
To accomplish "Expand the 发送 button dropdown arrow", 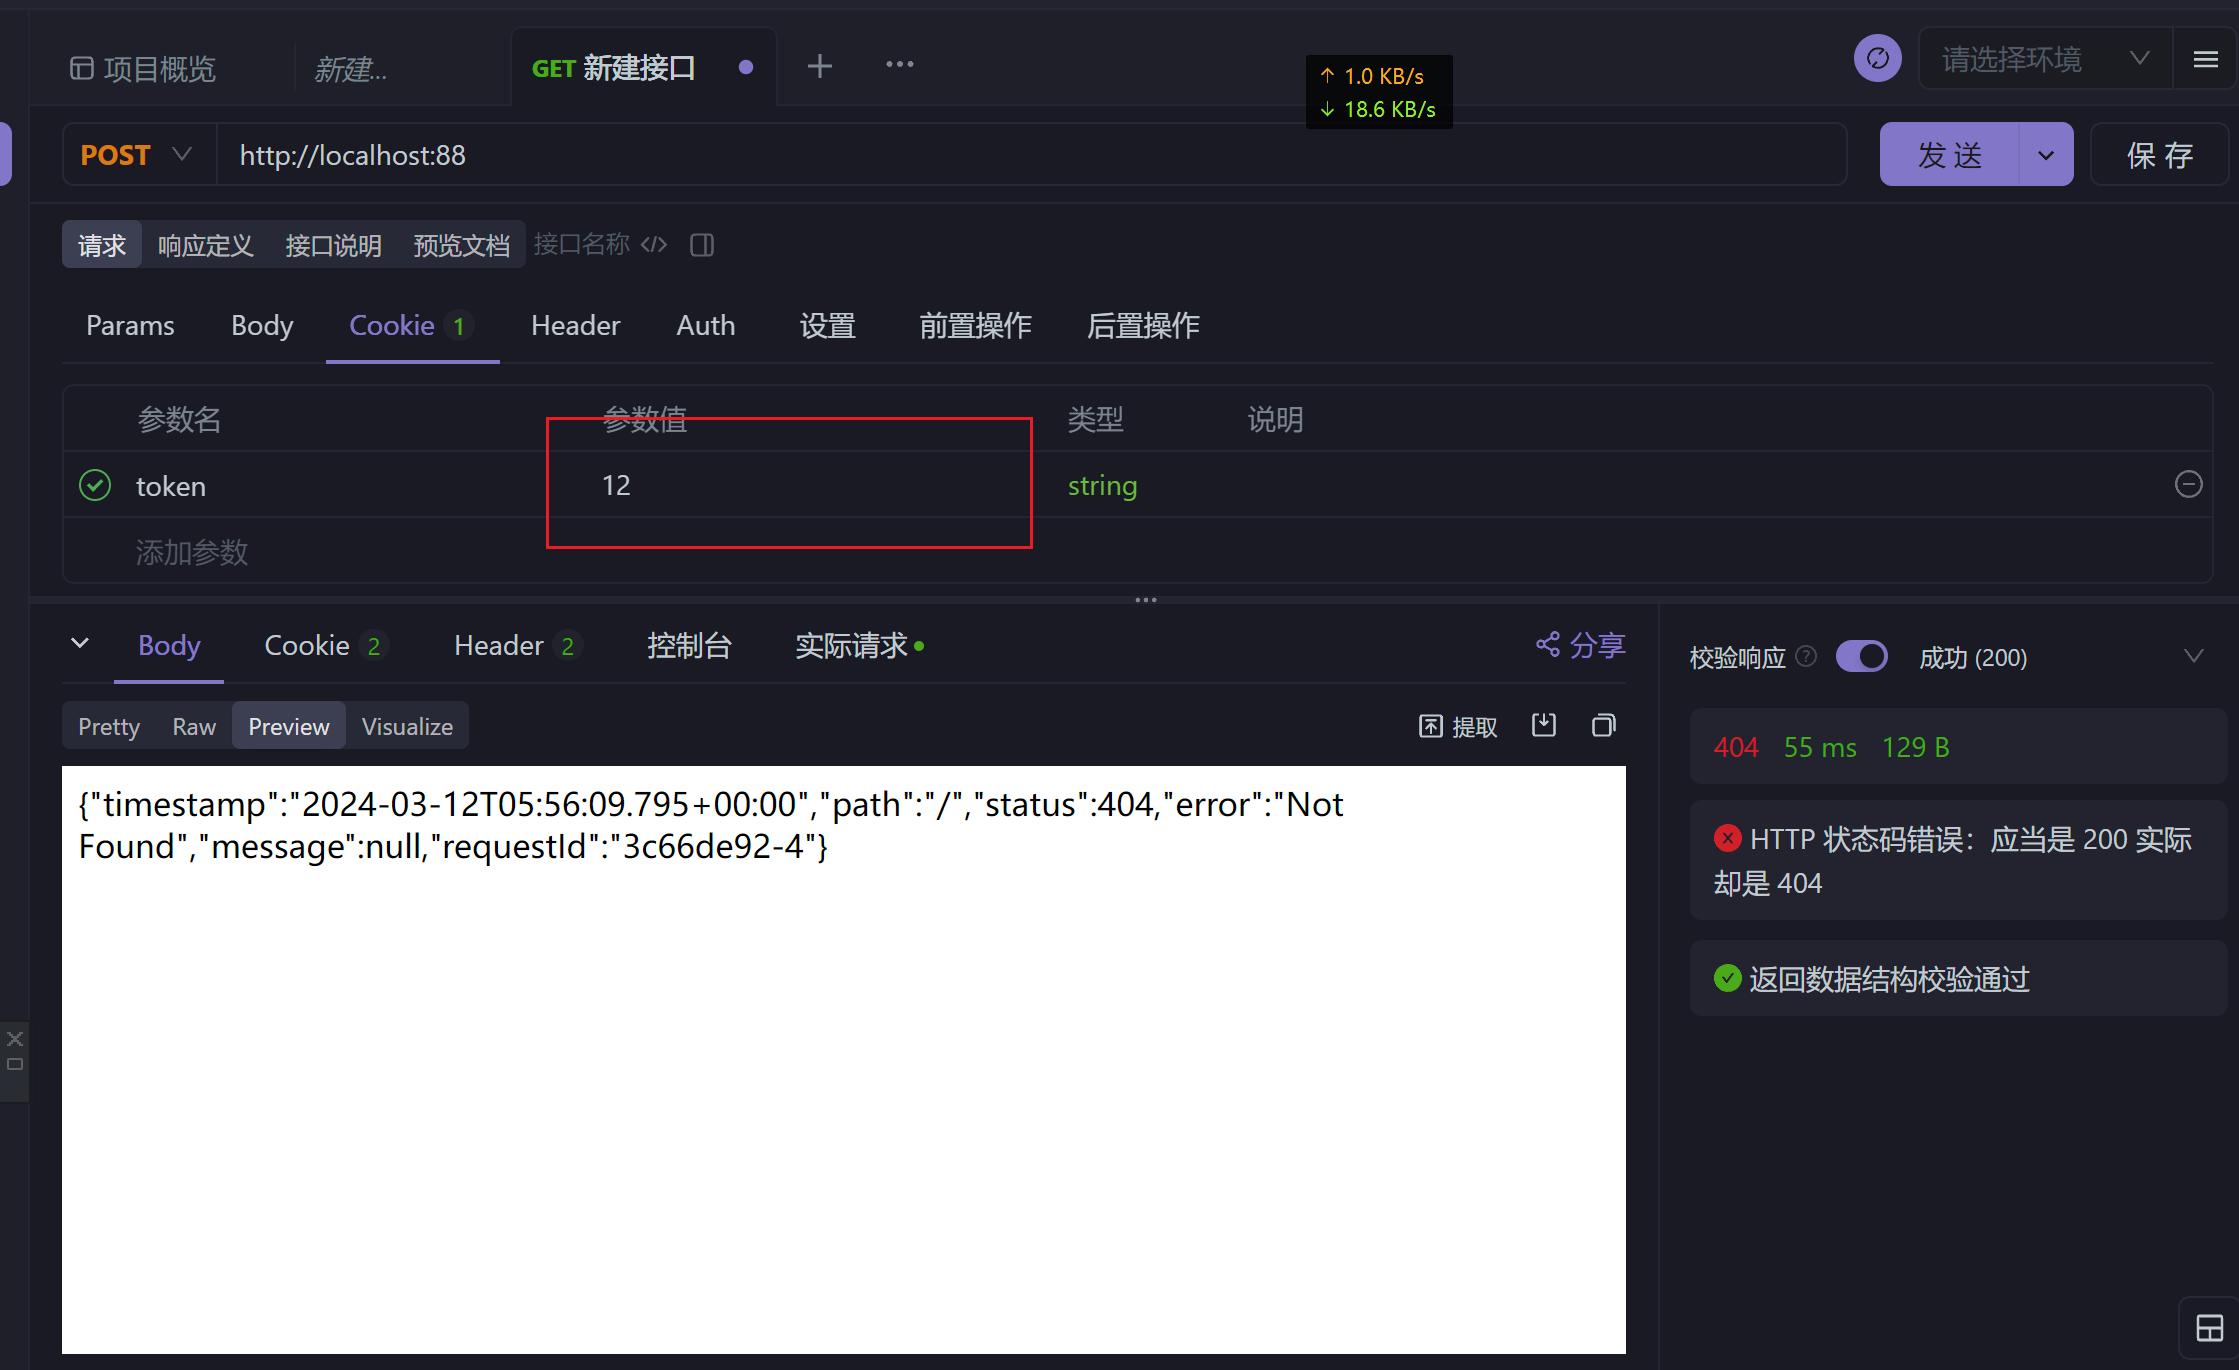I will point(2046,155).
